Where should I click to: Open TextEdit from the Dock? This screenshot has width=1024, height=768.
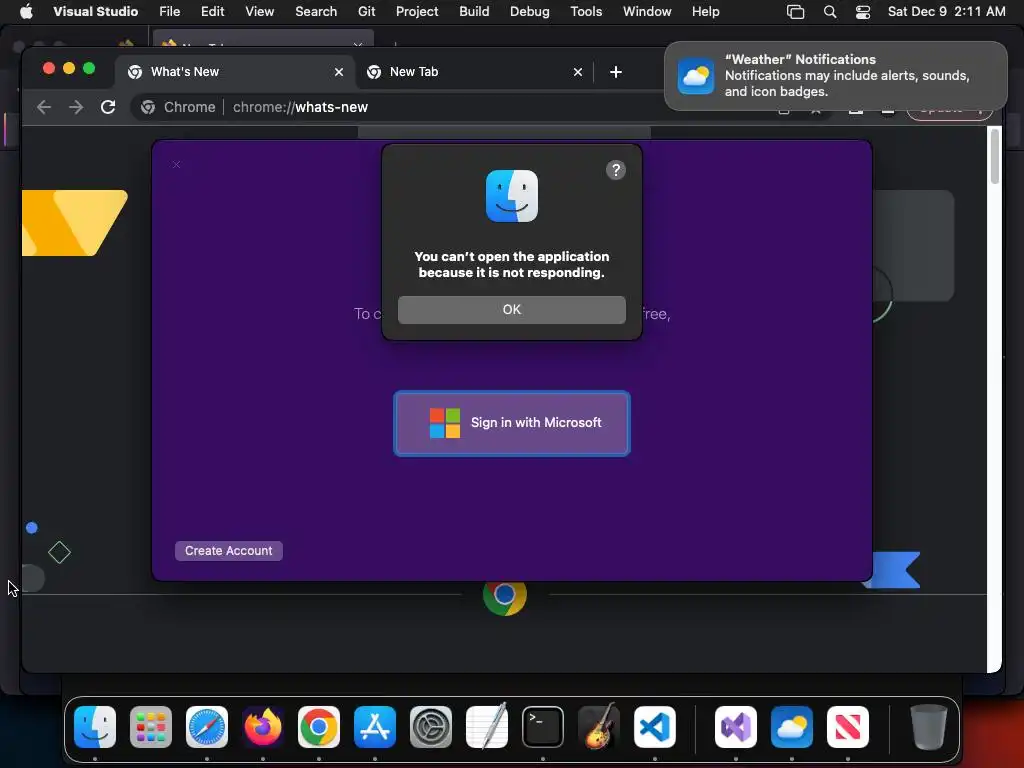[487, 727]
